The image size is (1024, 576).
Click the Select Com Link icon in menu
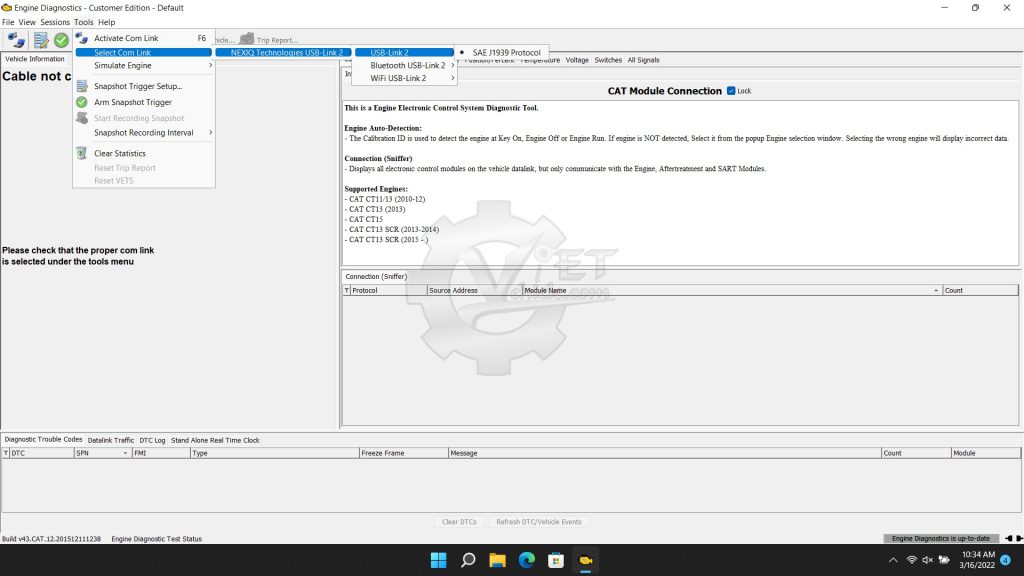[x=83, y=52]
